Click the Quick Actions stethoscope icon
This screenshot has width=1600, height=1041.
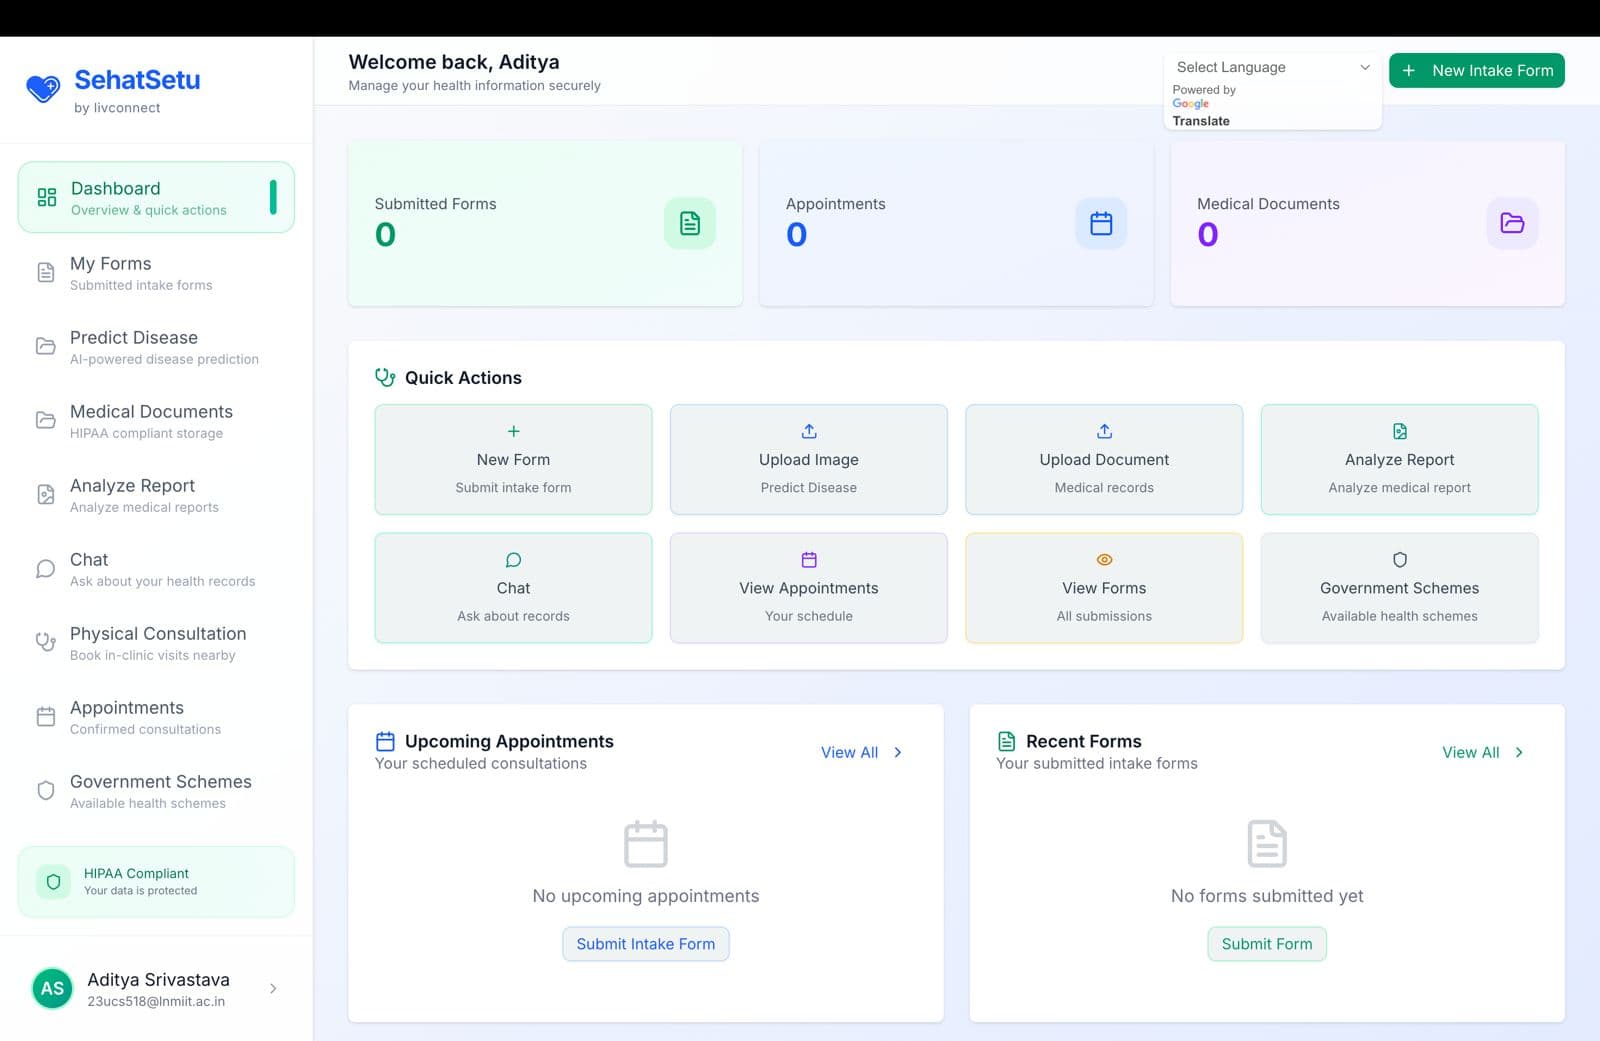click(x=385, y=377)
